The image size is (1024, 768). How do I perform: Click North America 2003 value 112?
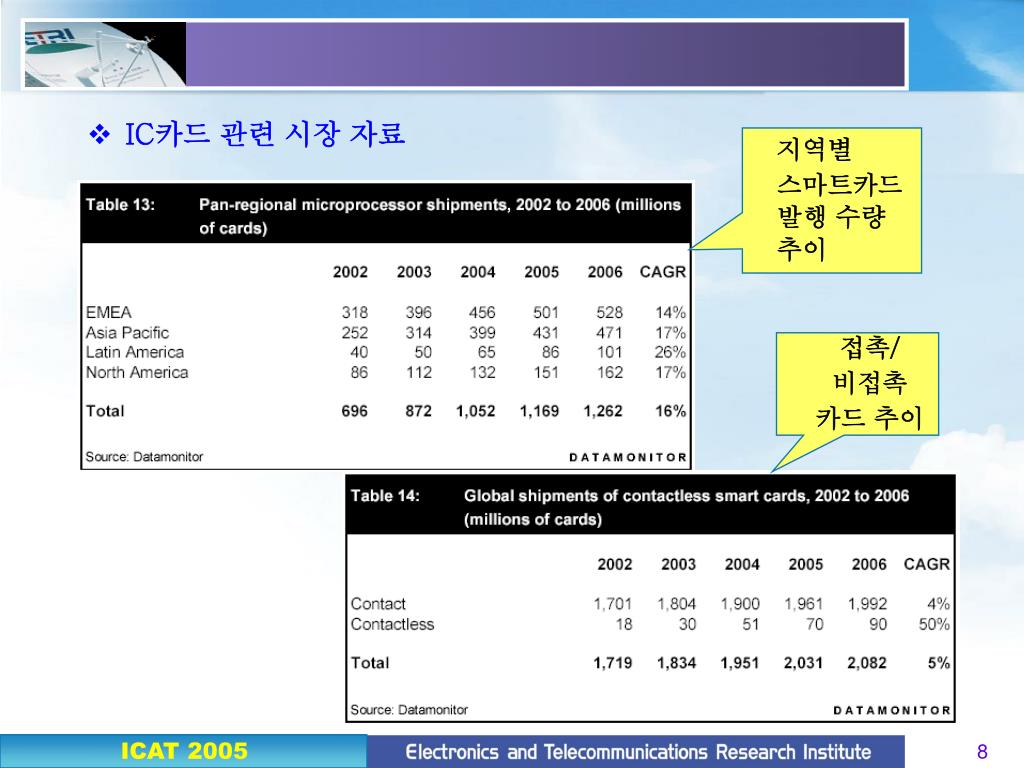419,372
